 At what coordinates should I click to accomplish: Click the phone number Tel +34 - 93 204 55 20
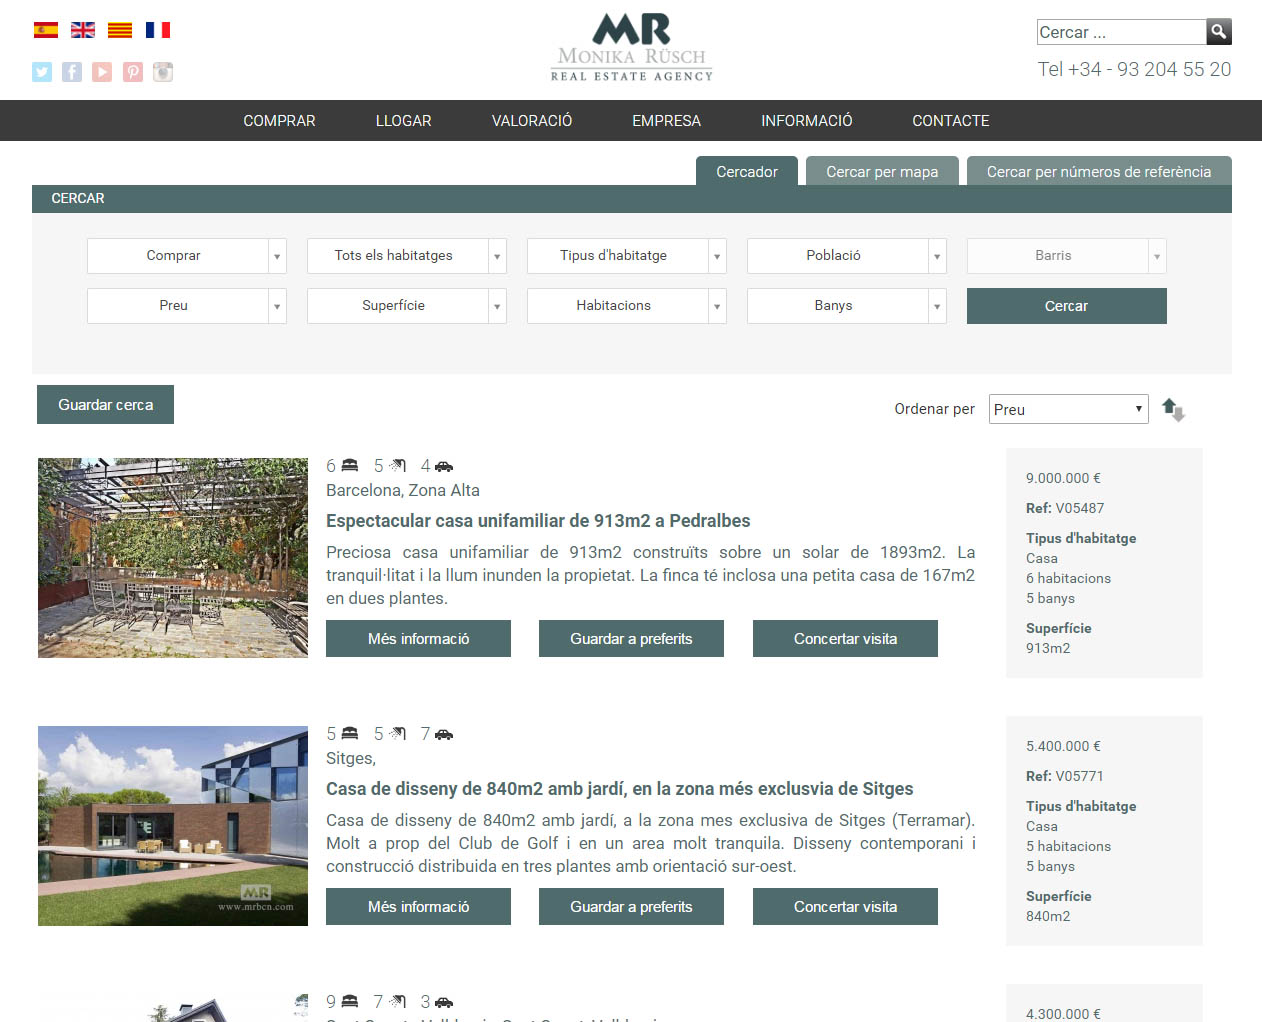pyautogui.click(x=1134, y=69)
